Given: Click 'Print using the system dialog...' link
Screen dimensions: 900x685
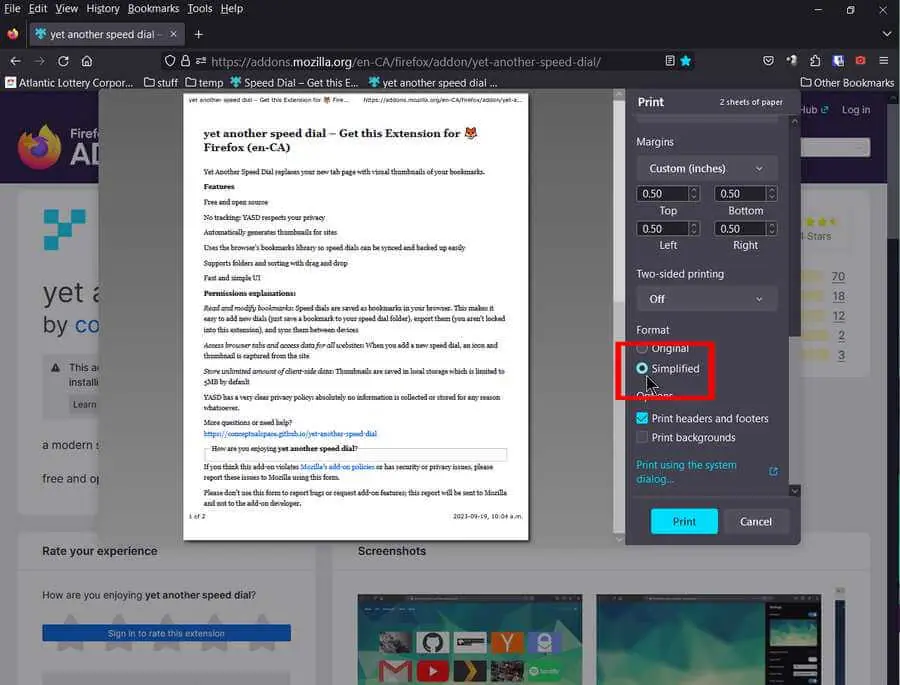Looking at the screenshot, I should [x=686, y=471].
